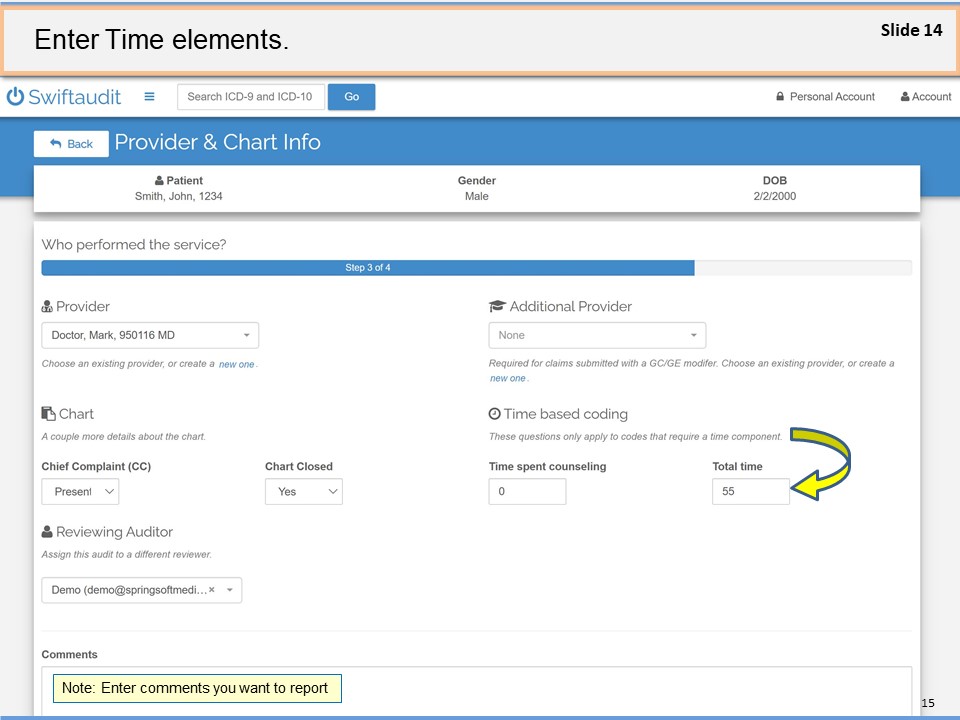
Task: Expand the Provider dropdown showing Doctor, Mark
Action: point(150,335)
